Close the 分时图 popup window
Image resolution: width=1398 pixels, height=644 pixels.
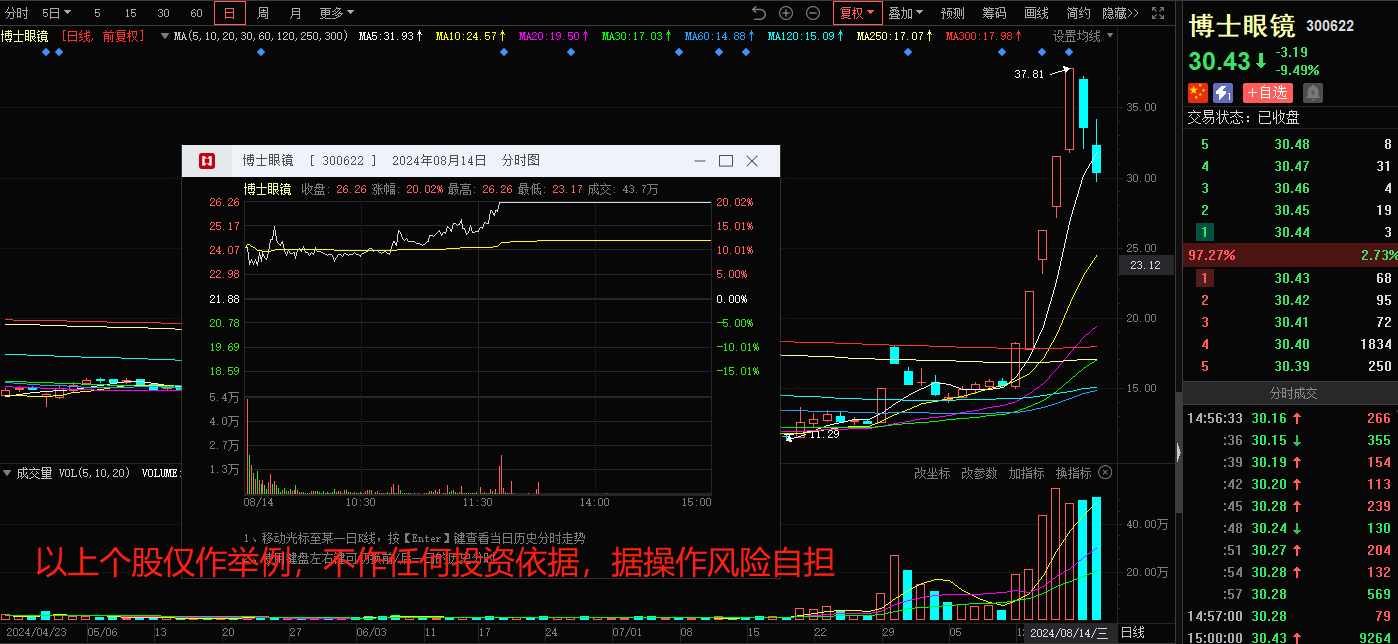[x=752, y=160]
